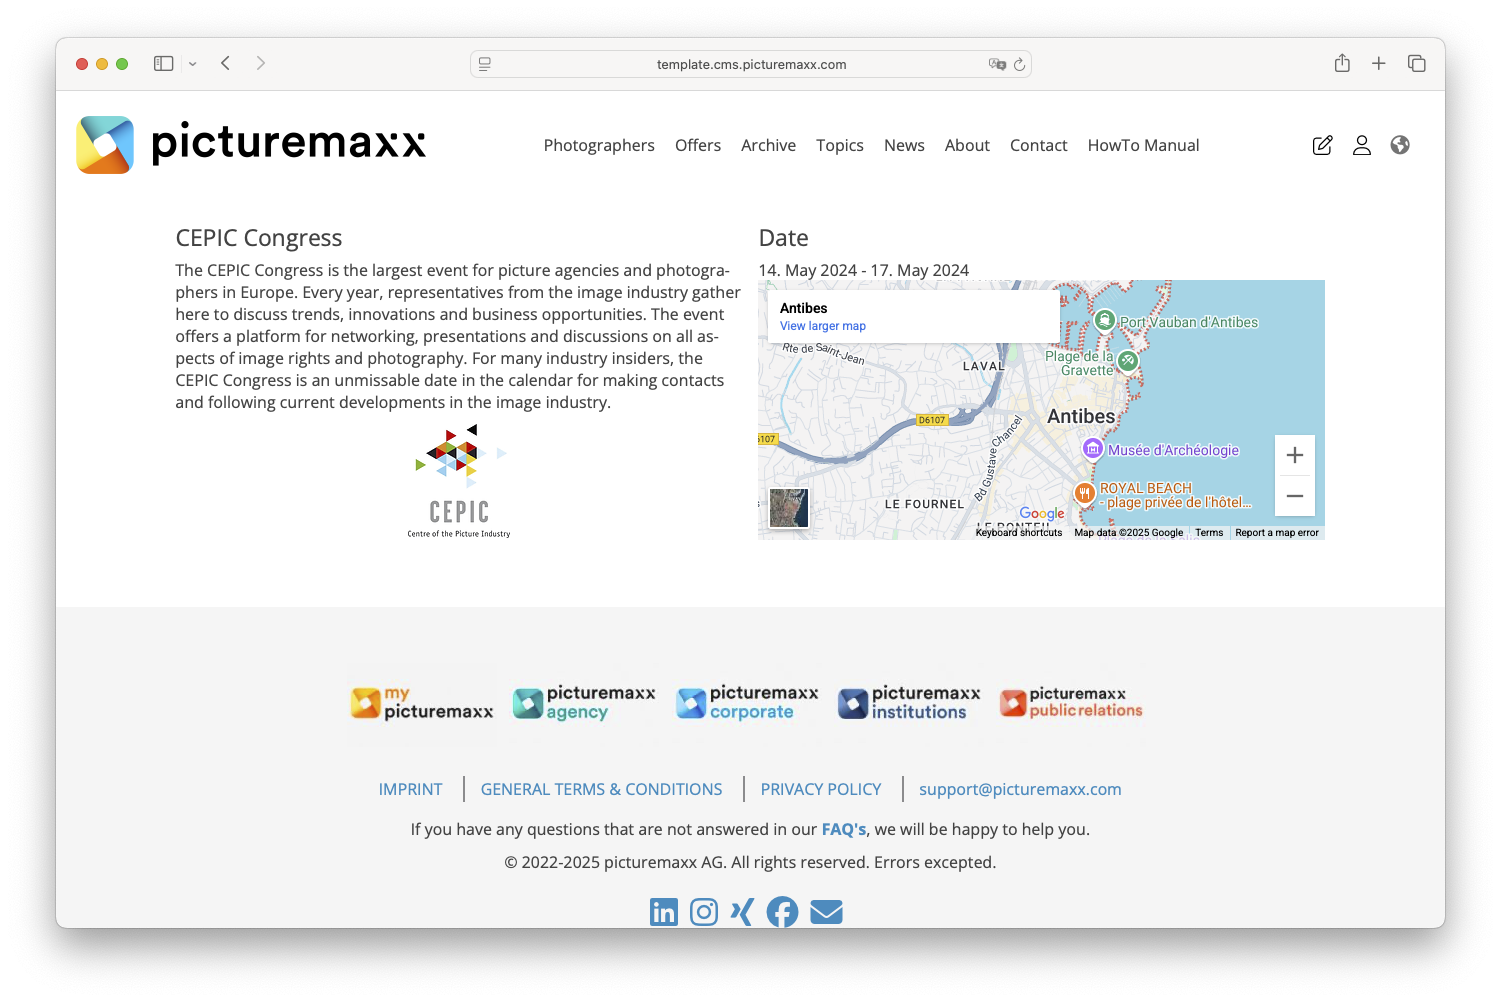Zoom out on the map with the minus button
Screen dimensions: 1501x1002
point(1295,496)
